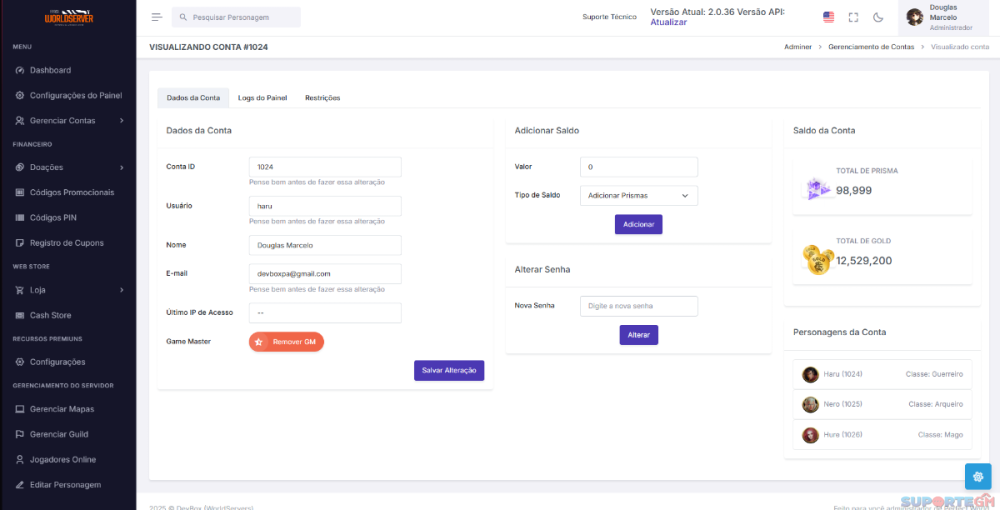The image size is (1000, 510).
Task: Open Cash Store sidebar item
Action: (x=50, y=315)
